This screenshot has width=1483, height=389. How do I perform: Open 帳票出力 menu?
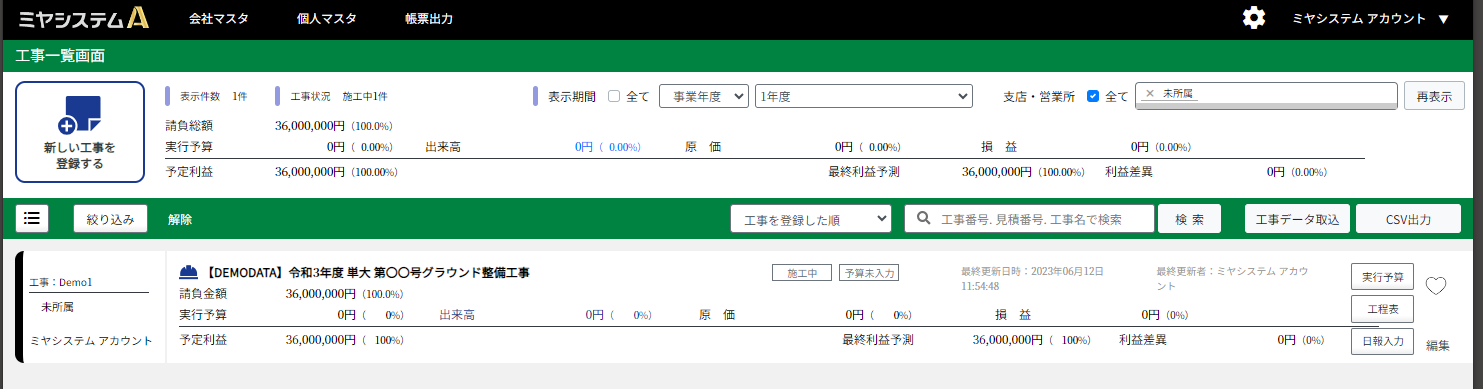(x=429, y=19)
